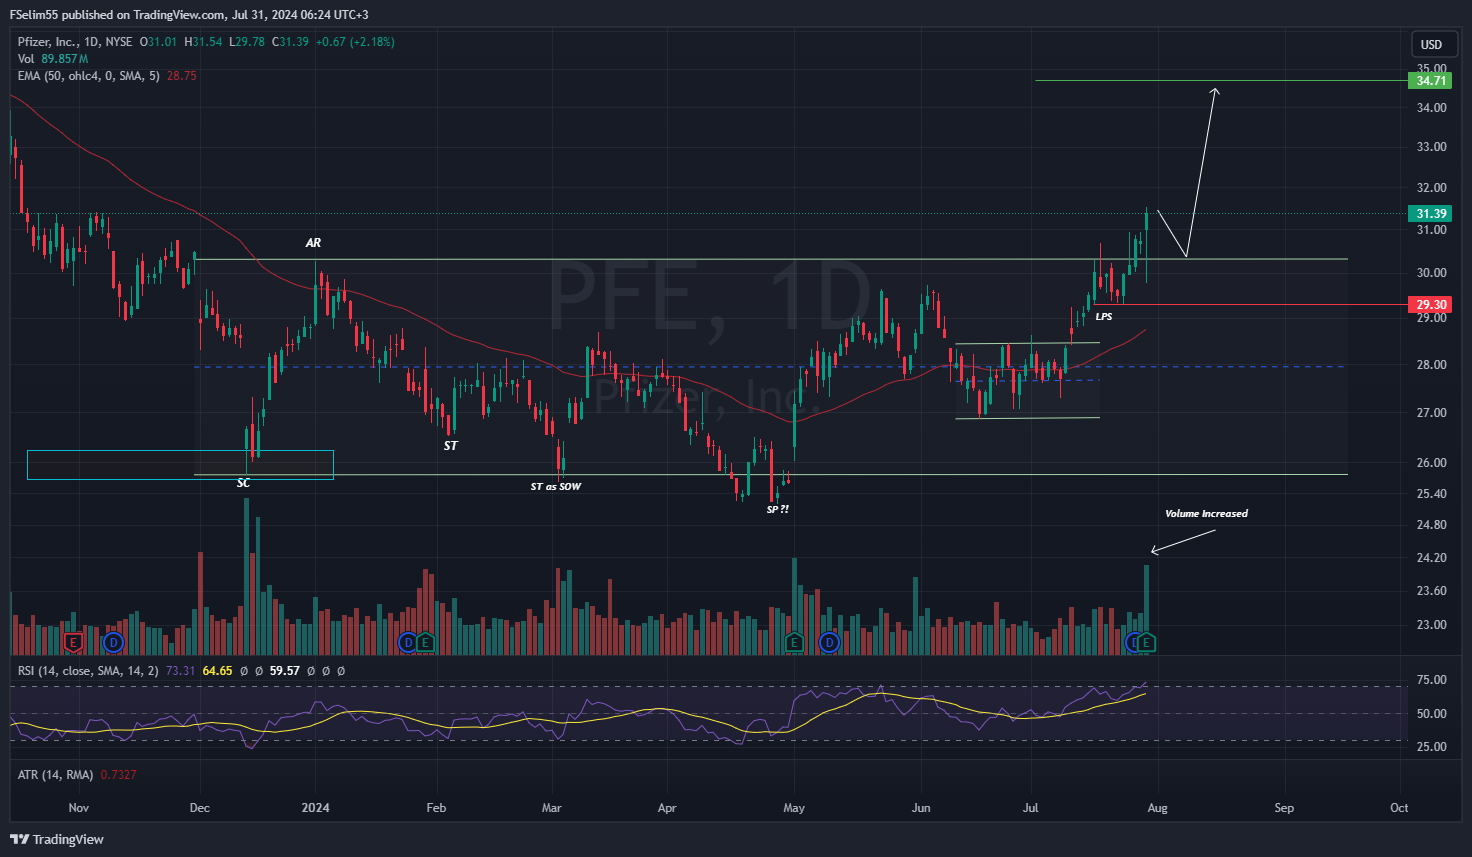Open the USD currency selector
The width and height of the screenshot is (1472, 857).
tap(1432, 44)
